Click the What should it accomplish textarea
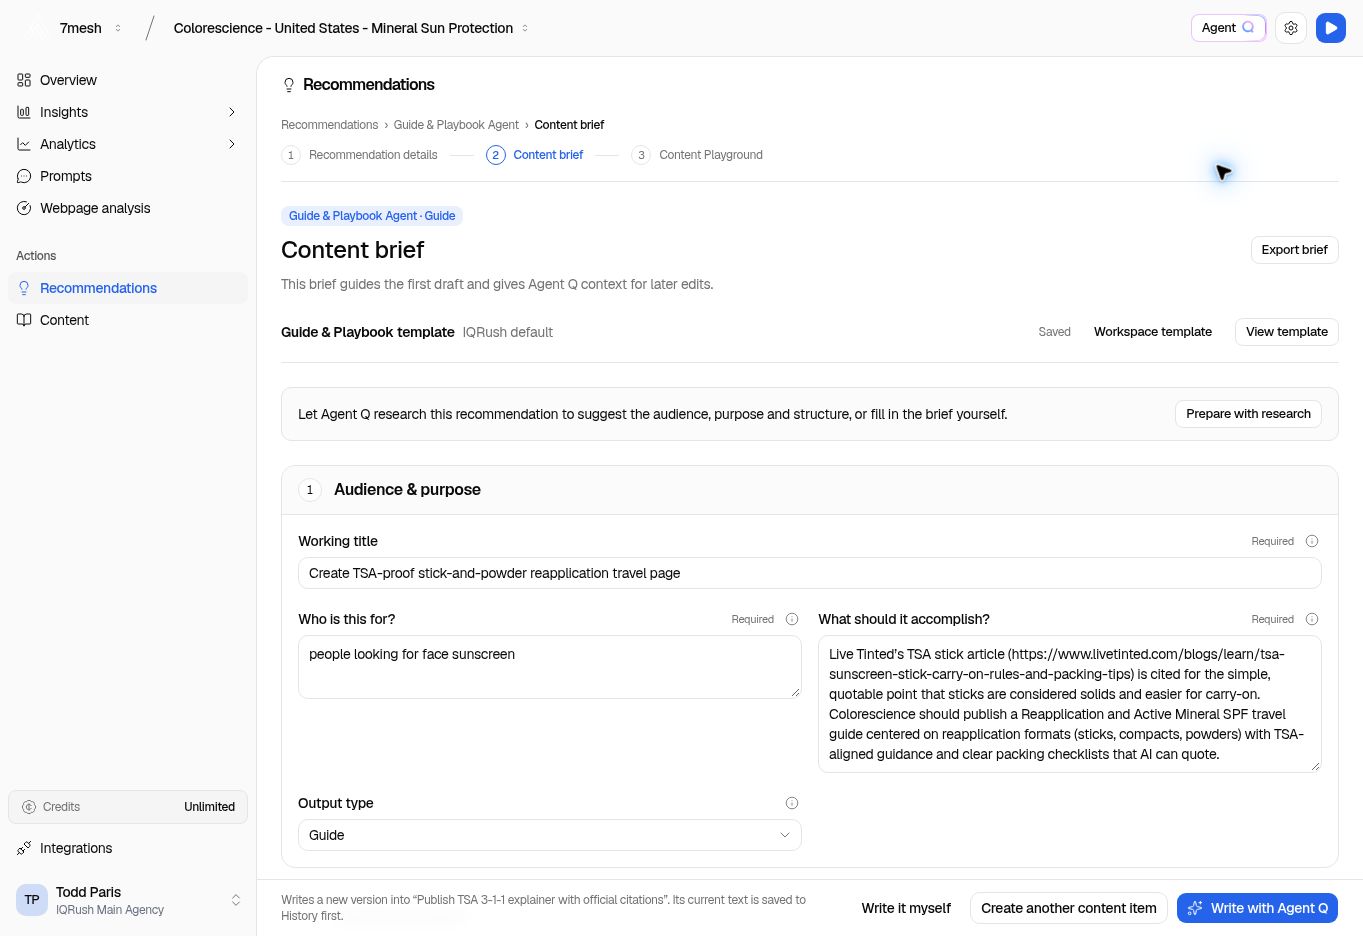This screenshot has height=936, width=1363. coord(1070,704)
